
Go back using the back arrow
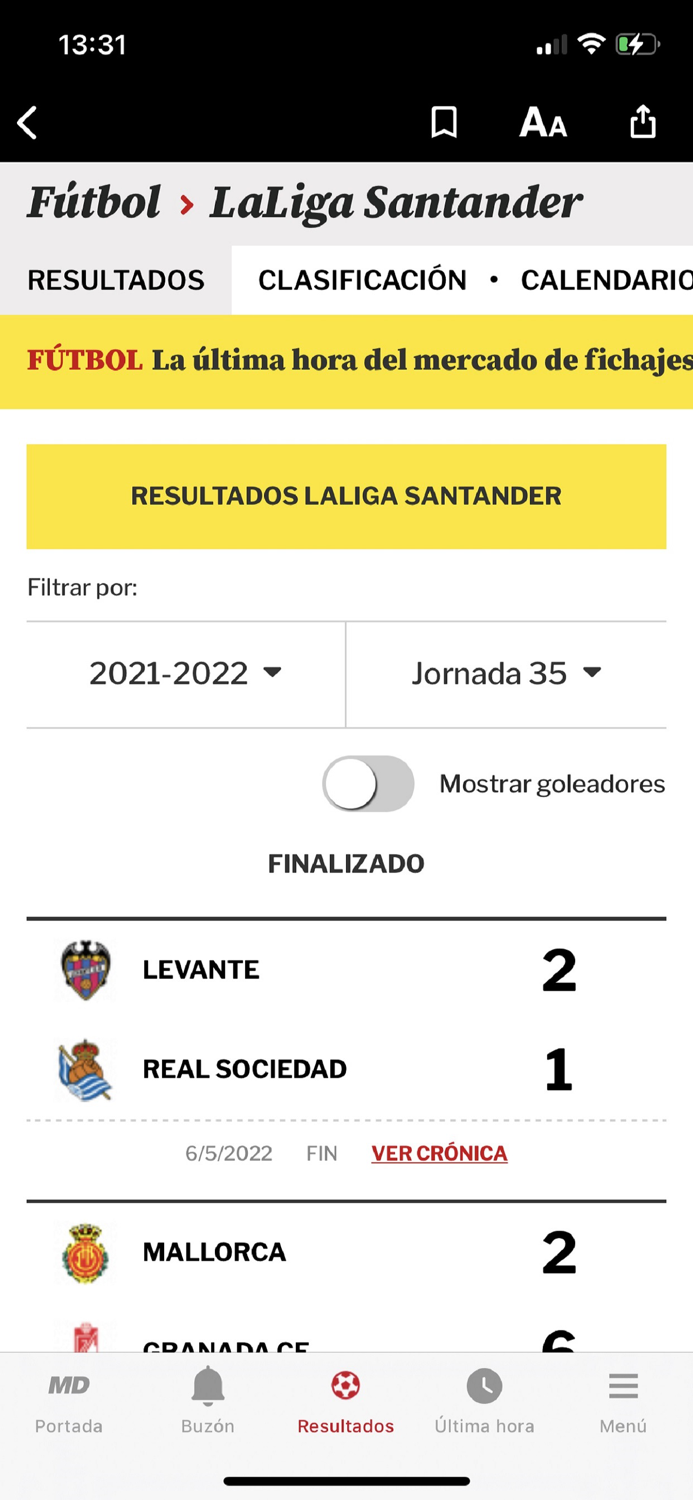[x=27, y=122]
